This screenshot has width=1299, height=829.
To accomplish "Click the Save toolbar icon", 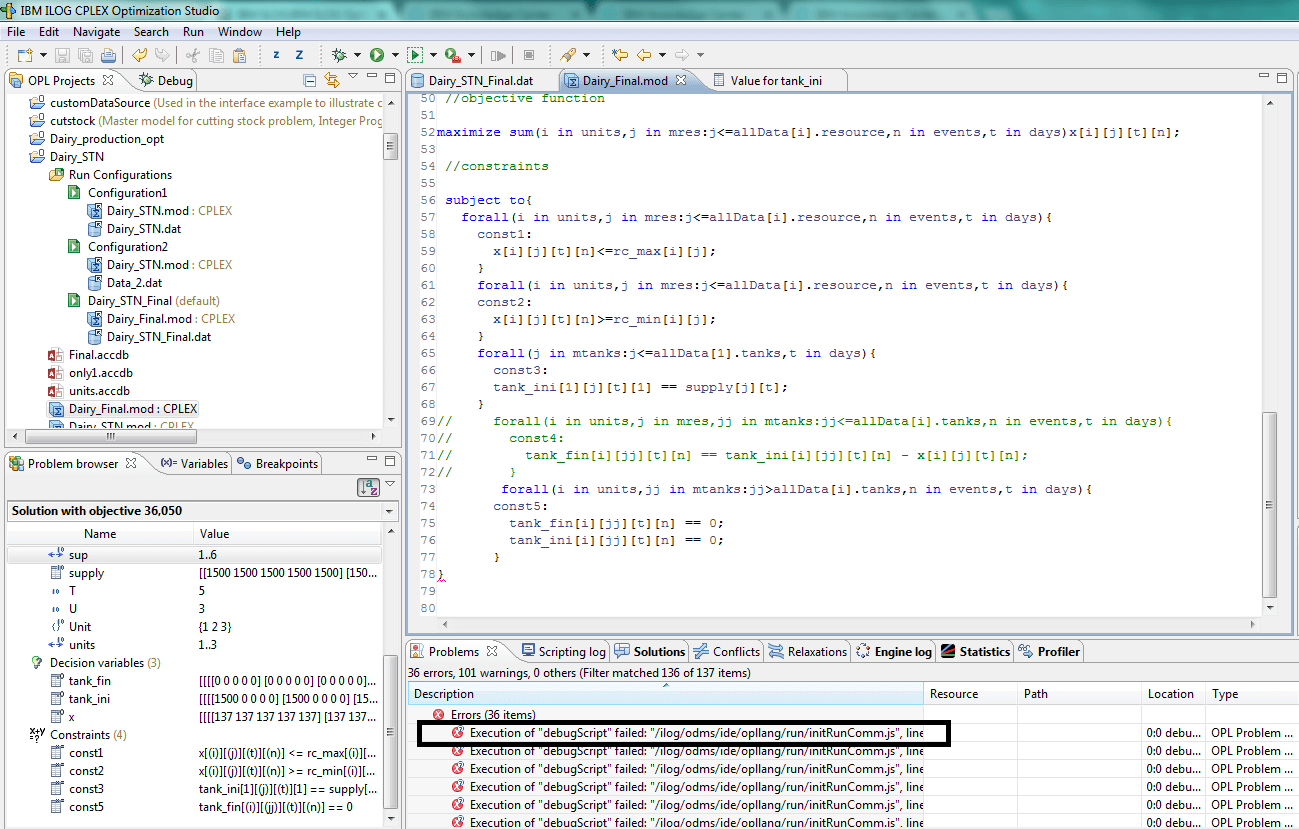I will (63, 55).
